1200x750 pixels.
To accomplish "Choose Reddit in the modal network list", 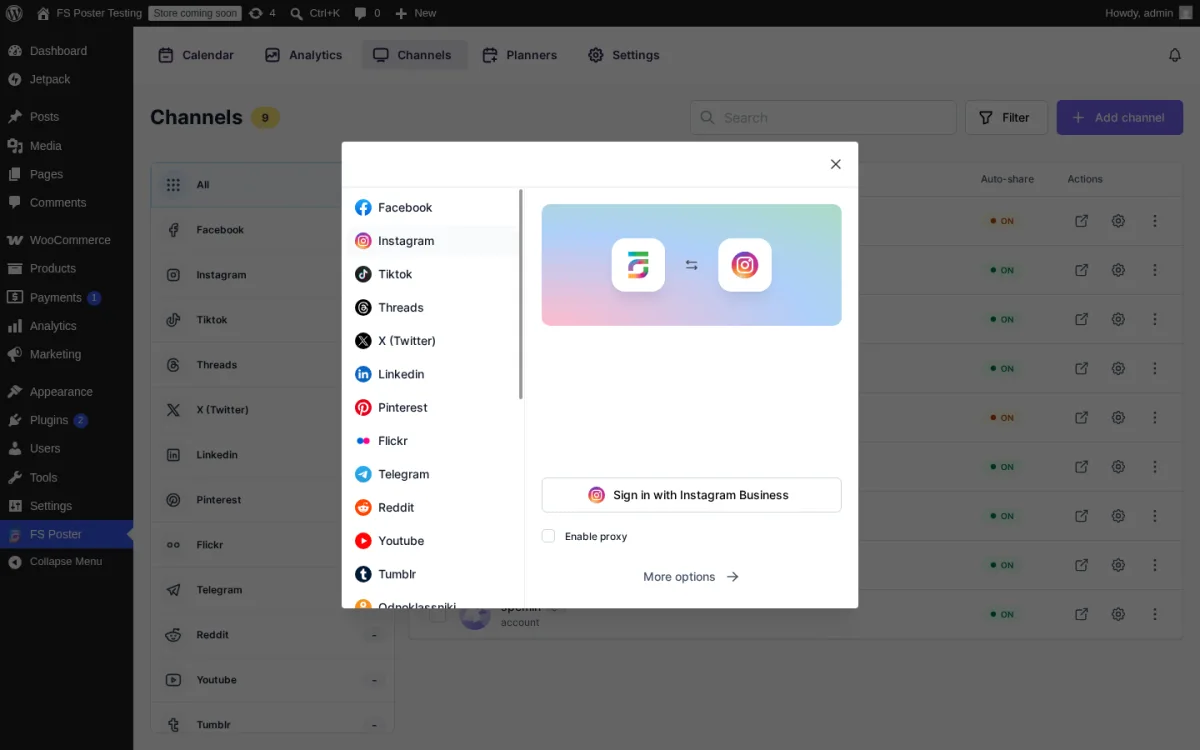I will (x=431, y=508).
